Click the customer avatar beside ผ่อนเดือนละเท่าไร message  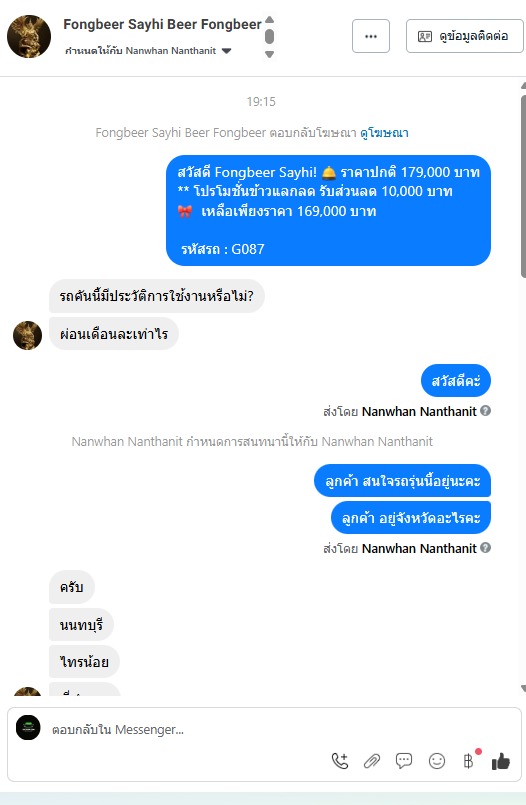pyautogui.click(x=27, y=335)
